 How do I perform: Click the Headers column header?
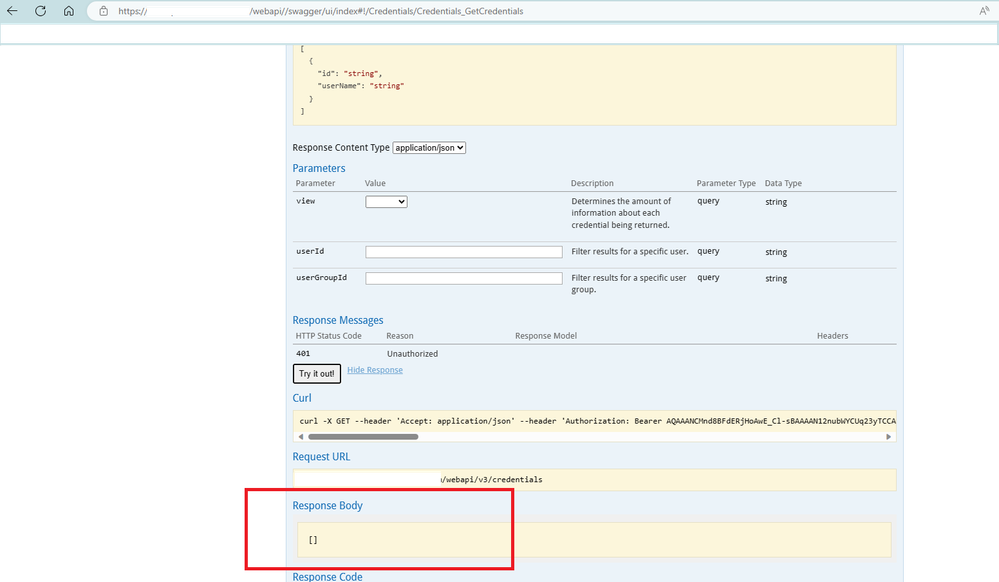(832, 336)
